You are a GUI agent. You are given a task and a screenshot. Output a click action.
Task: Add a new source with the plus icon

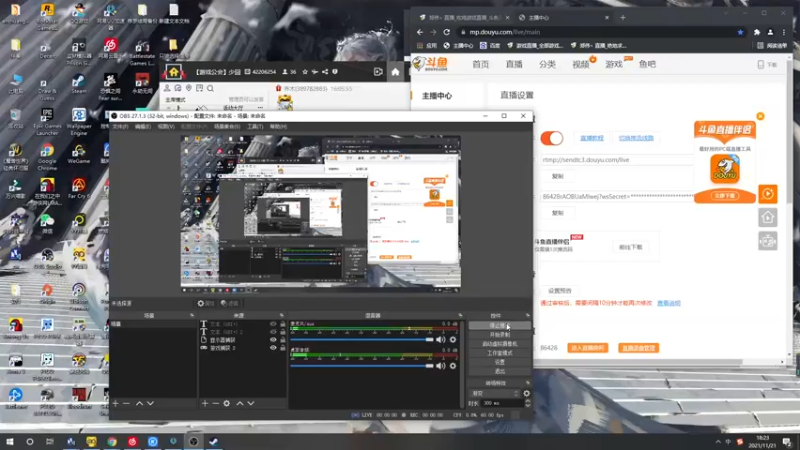pos(205,404)
